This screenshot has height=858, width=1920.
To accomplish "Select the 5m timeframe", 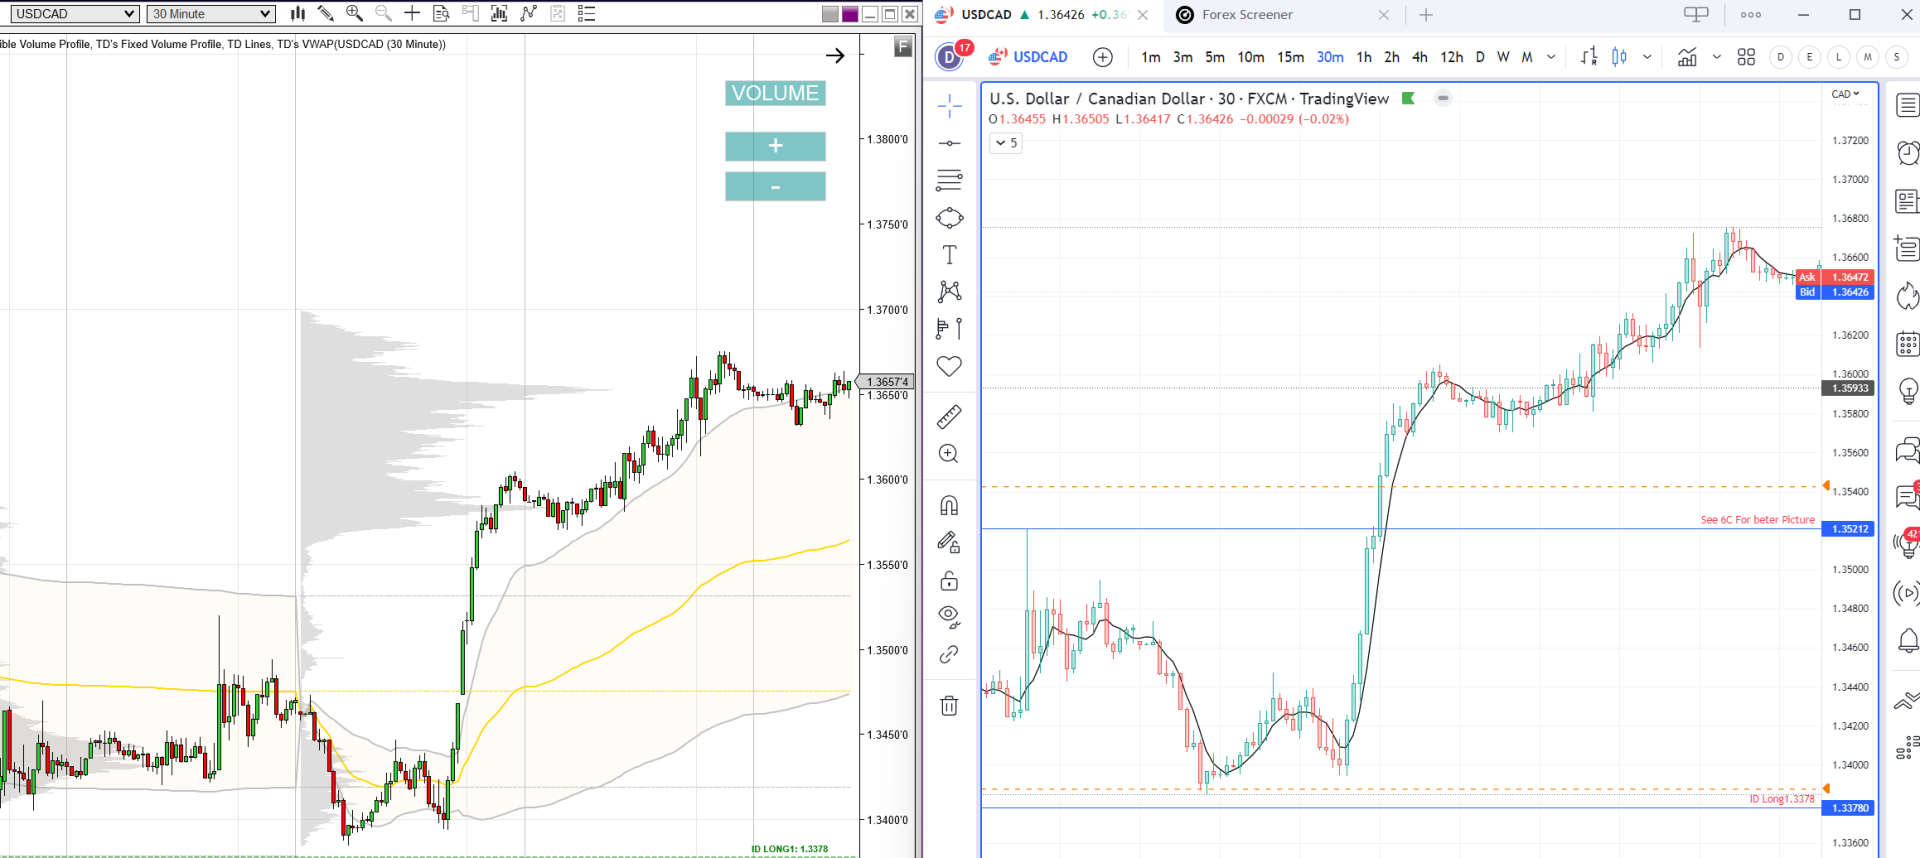I will click(1215, 57).
